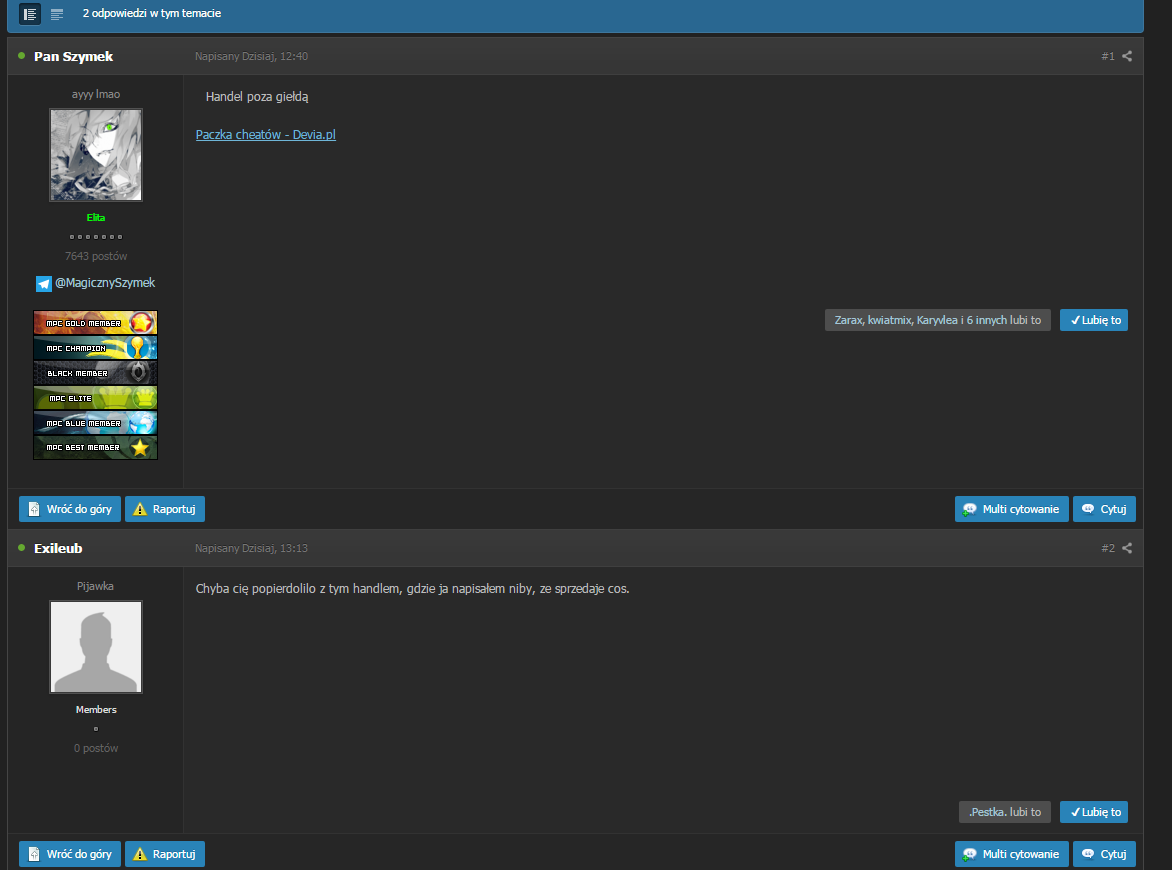Click the MPC Best Member badge
The height and width of the screenshot is (870, 1172).
(x=96, y=447)
